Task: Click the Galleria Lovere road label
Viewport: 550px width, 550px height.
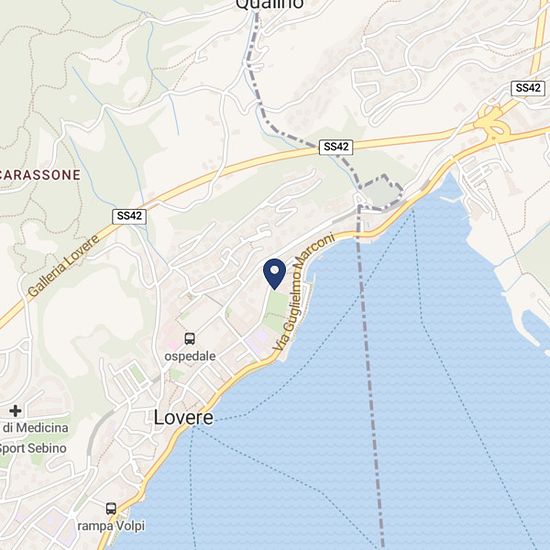Action: point(63,266)
